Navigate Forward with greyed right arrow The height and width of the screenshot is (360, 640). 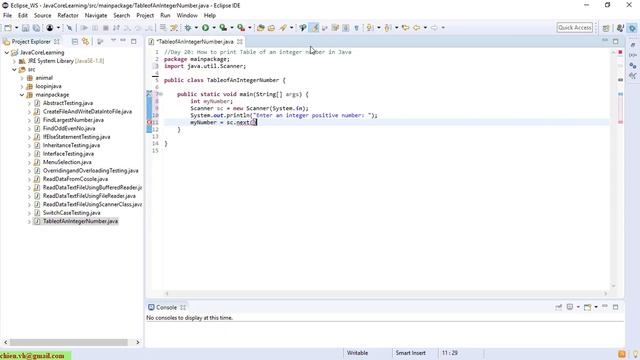point(434,28)
